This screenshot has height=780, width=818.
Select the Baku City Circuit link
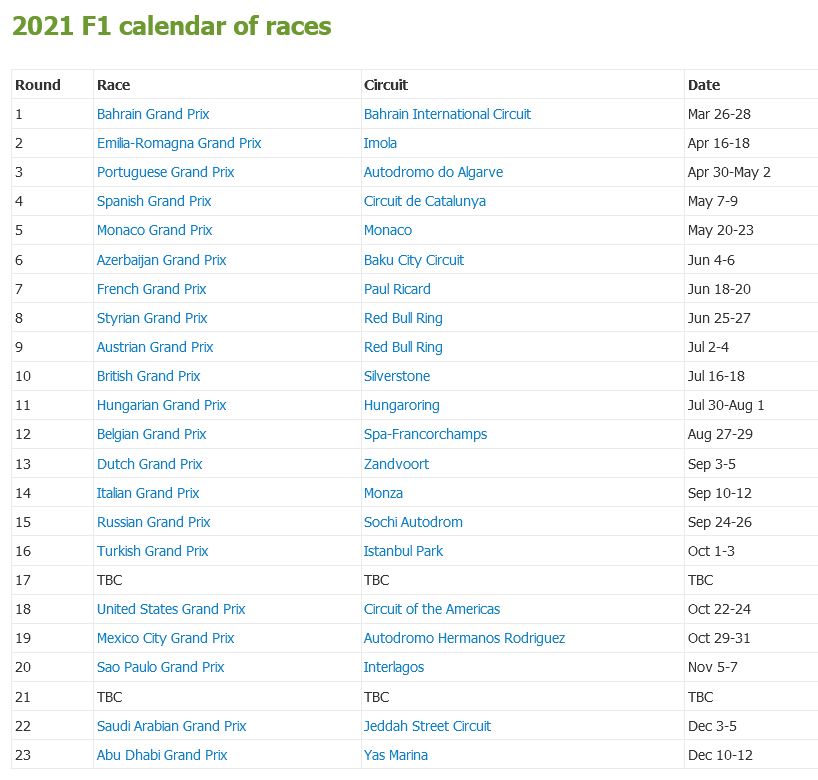click(x=414, y=260)
